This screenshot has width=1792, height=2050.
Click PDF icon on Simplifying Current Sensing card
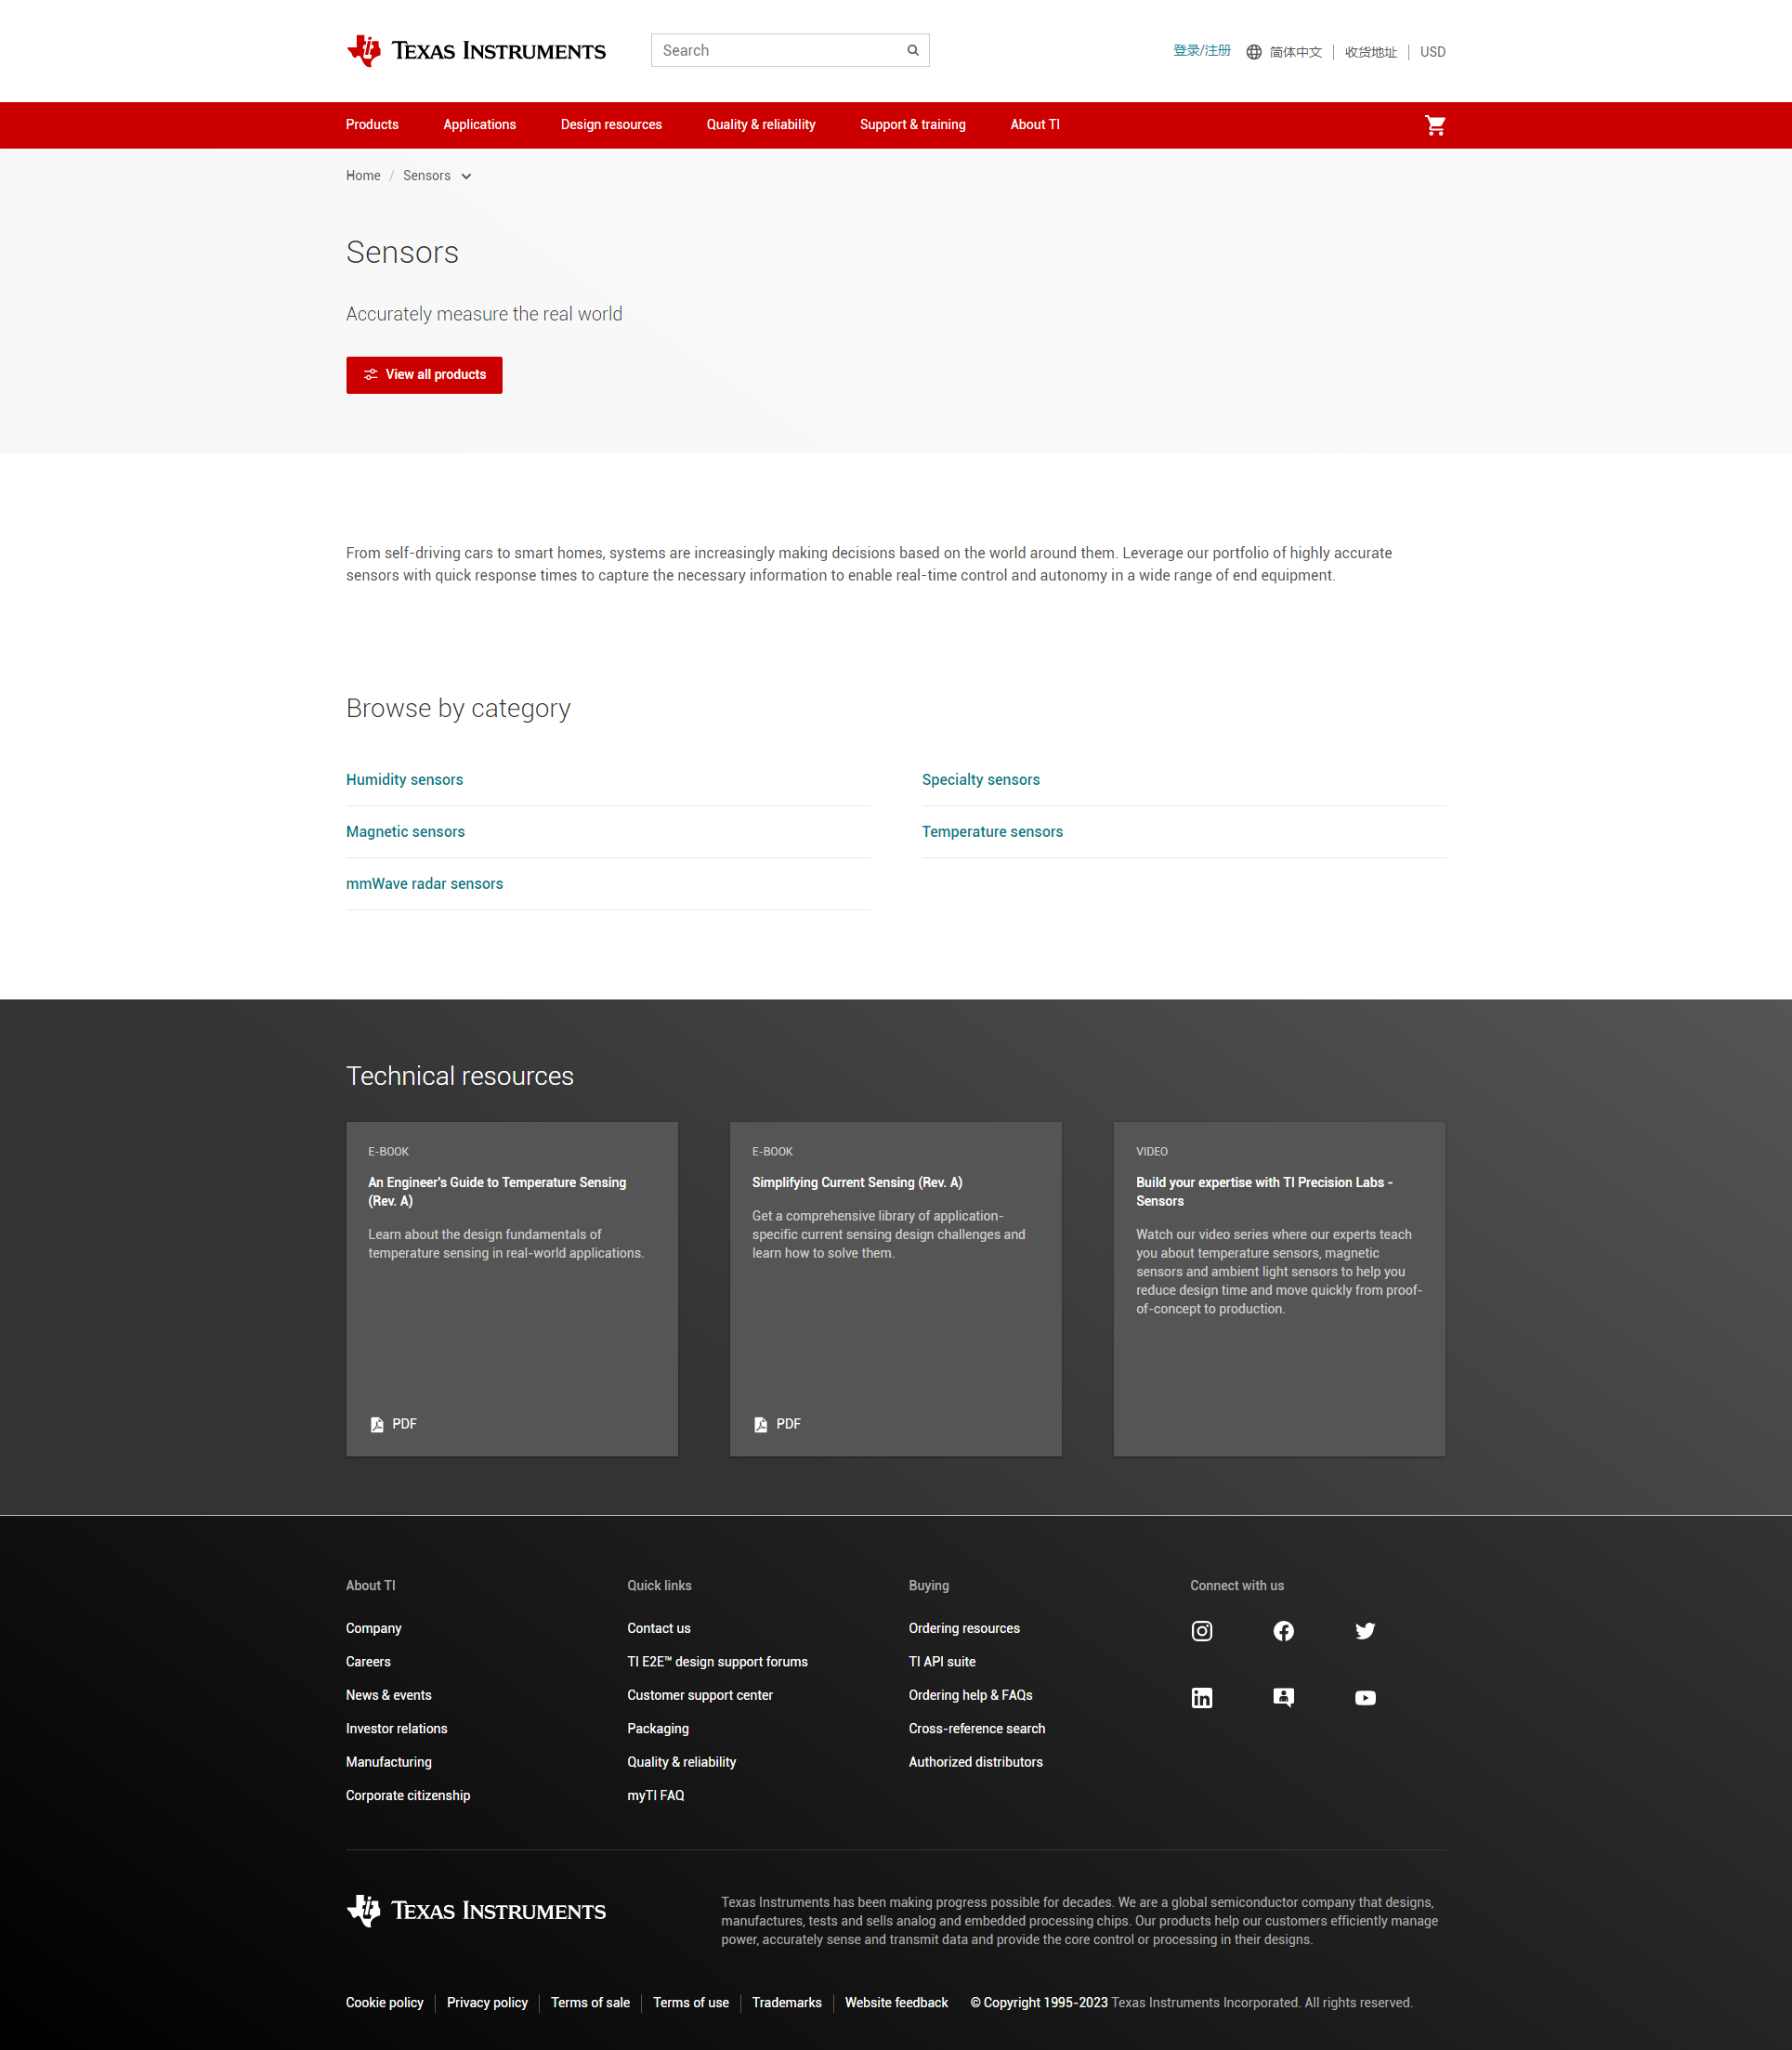761,1424
